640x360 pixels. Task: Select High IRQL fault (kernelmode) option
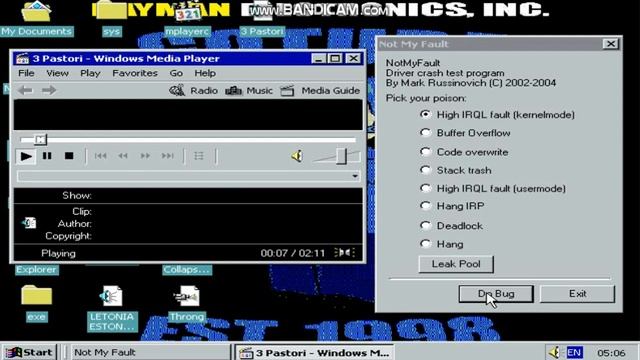coord(497,115)
